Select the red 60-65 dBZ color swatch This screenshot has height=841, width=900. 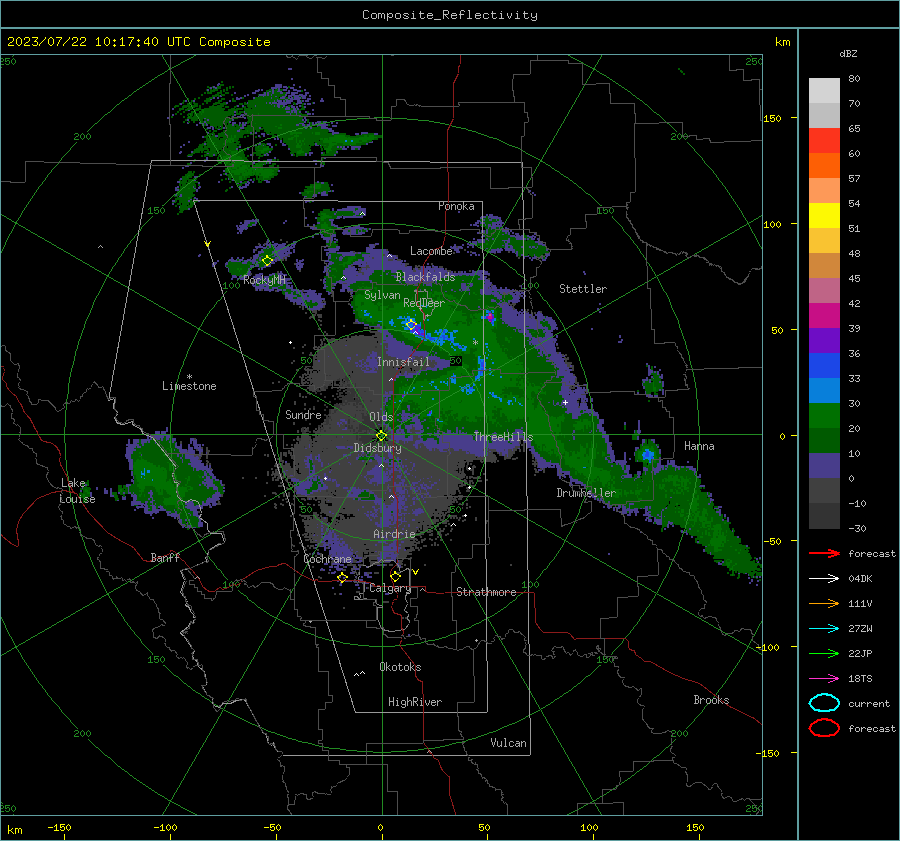tap(824, 140)
